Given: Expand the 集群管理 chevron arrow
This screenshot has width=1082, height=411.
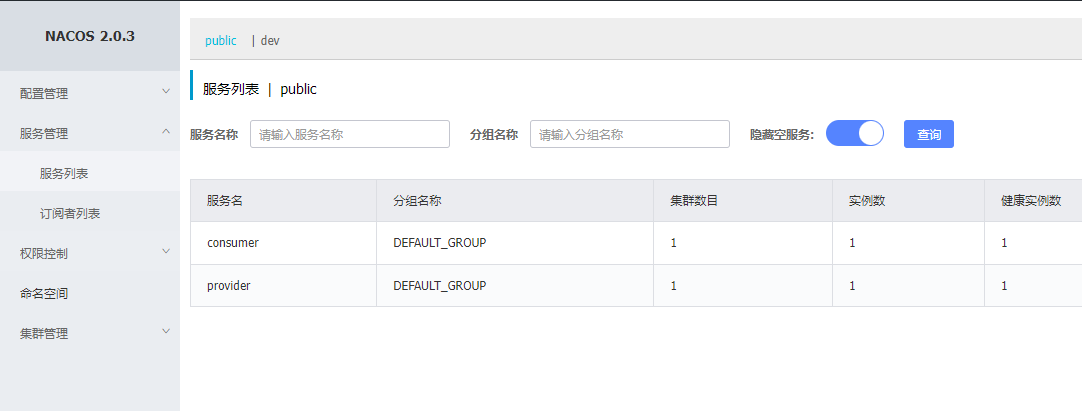Looking at the screenshot, I should point(166,333).
